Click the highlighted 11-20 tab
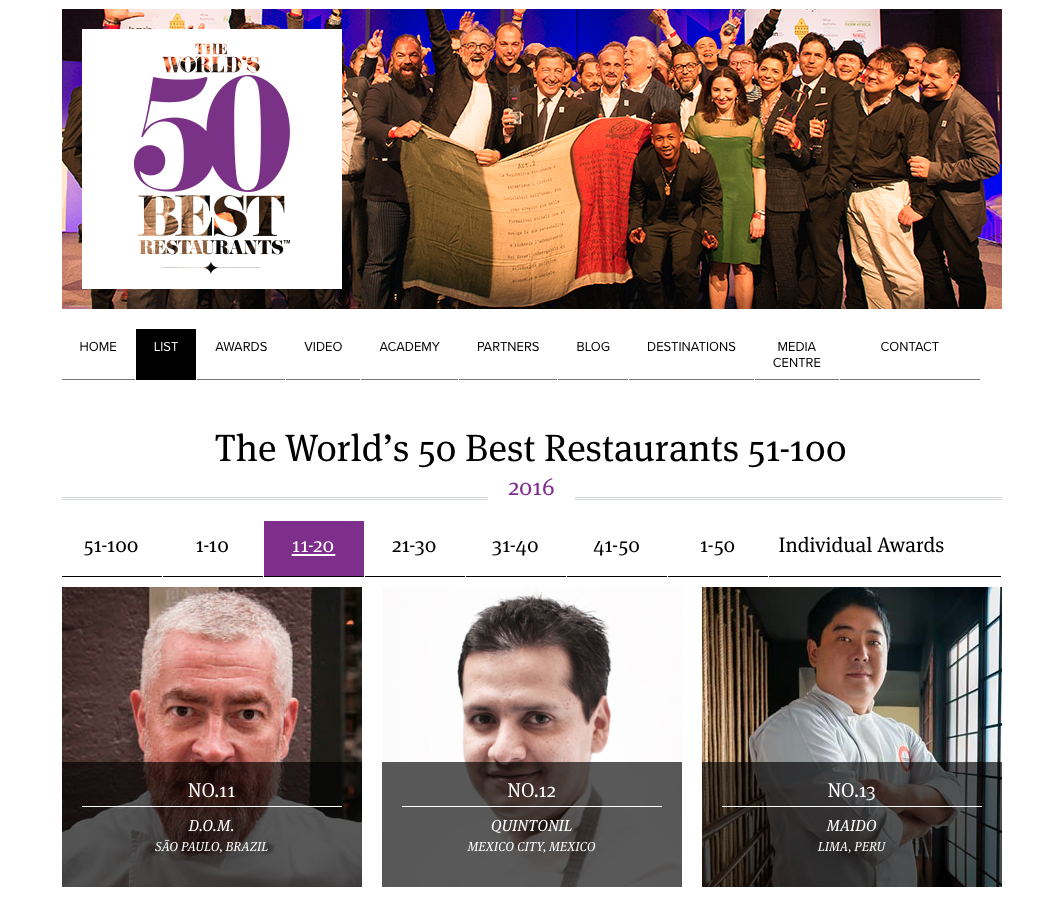The height and width of the screenshot is (903, 1063). coord(313,548)
